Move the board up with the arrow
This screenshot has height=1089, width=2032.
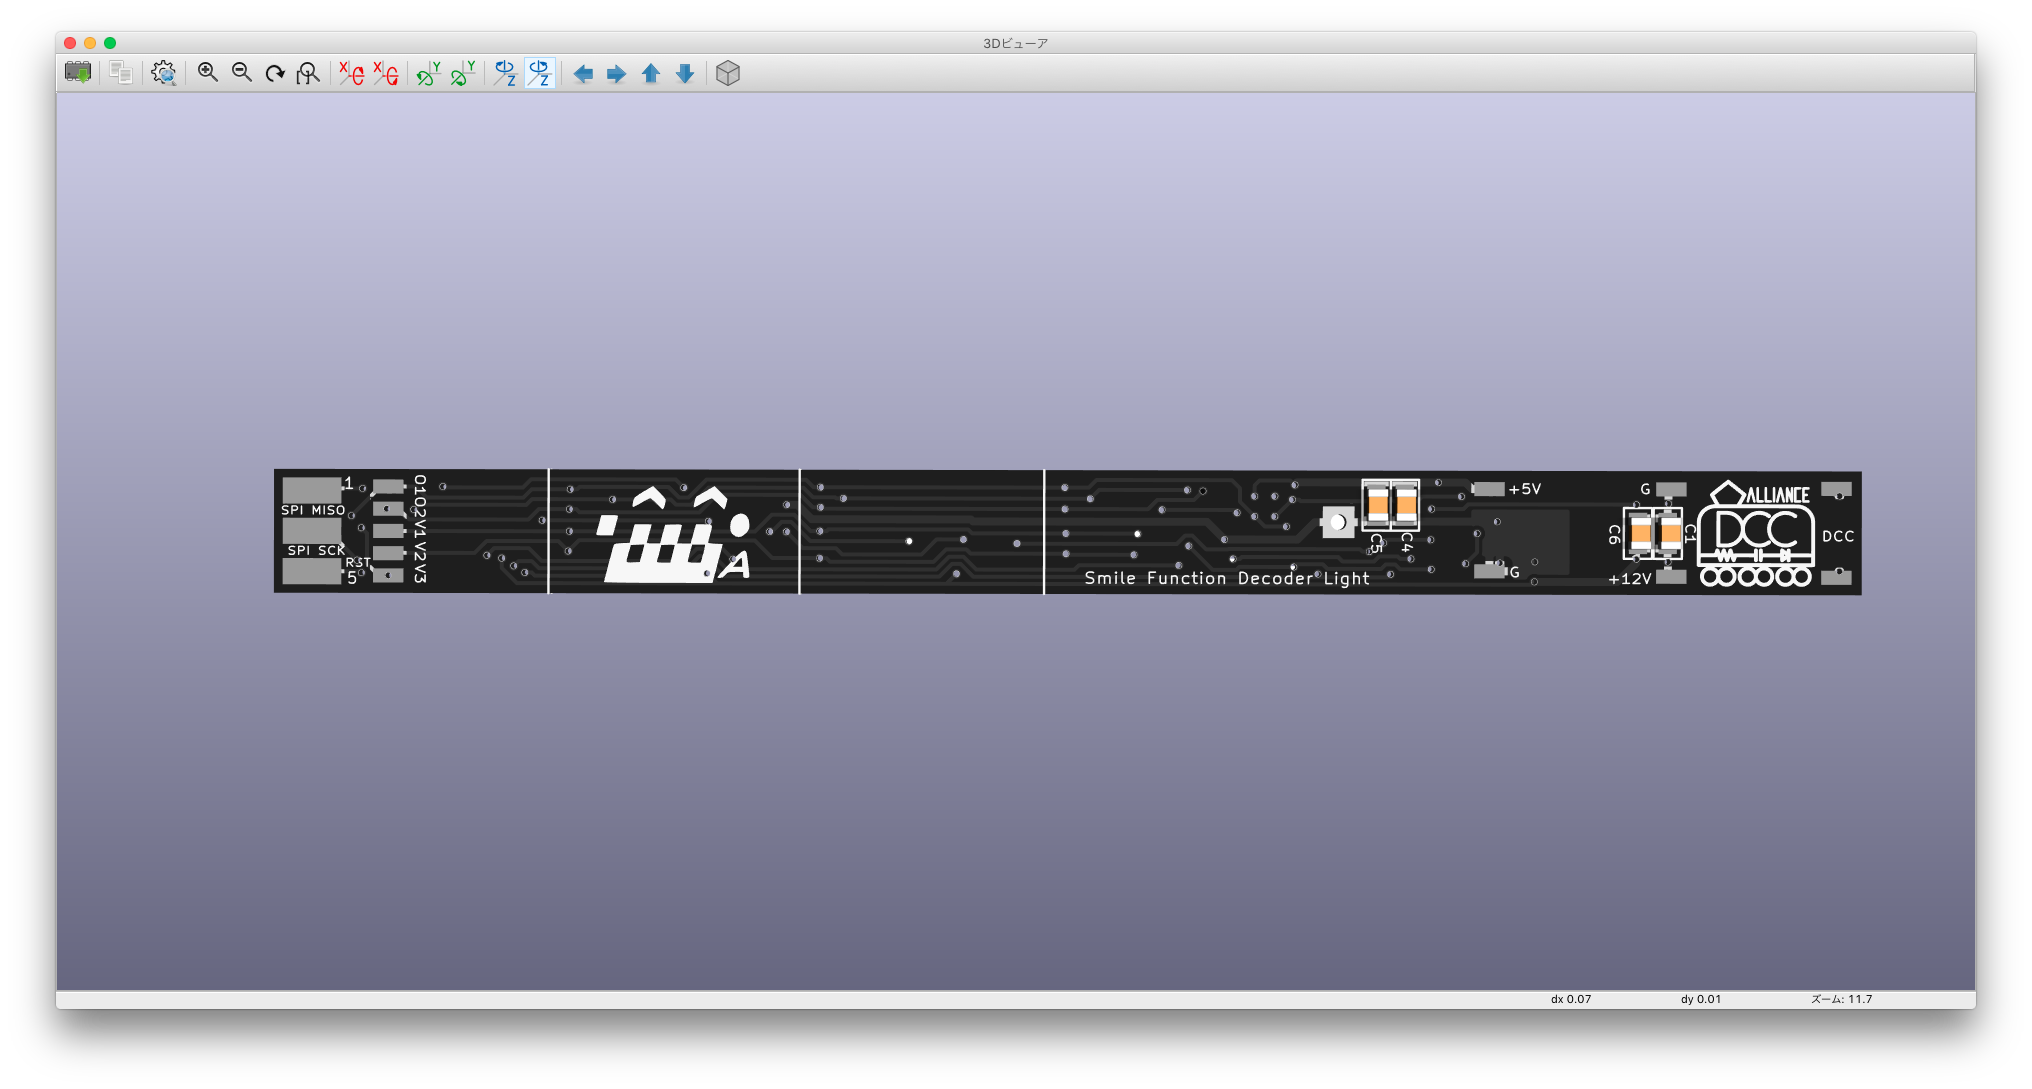tap(651, 73)
